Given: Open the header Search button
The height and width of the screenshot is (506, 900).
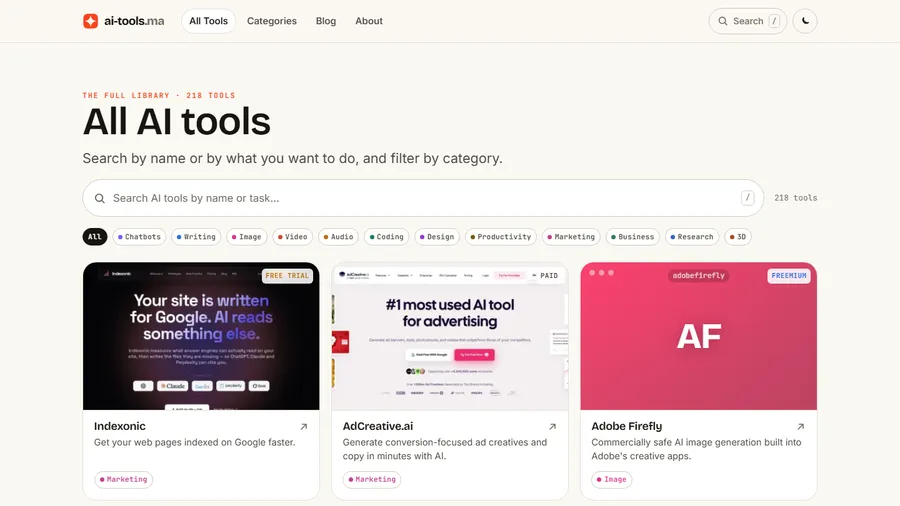Looking at the screenshot, I should tap(747, 21).
